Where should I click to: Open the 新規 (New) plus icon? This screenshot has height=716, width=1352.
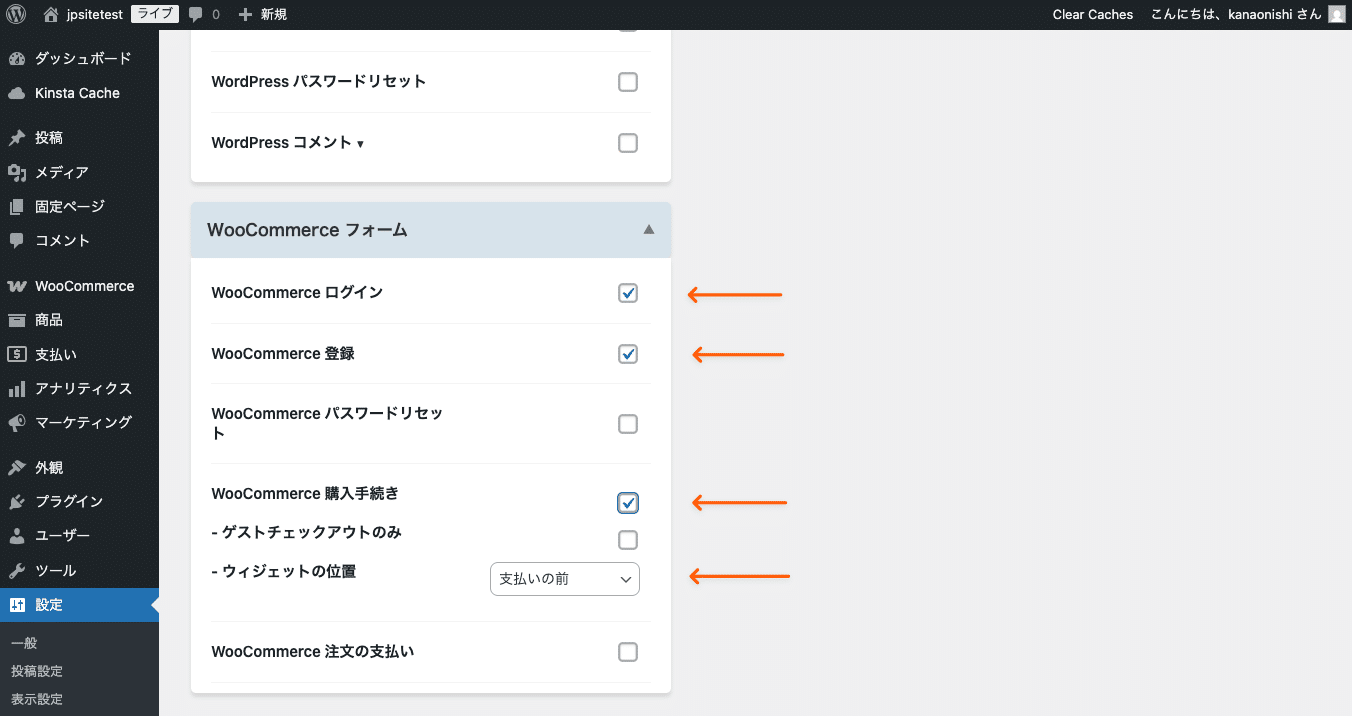coord(247,14)
